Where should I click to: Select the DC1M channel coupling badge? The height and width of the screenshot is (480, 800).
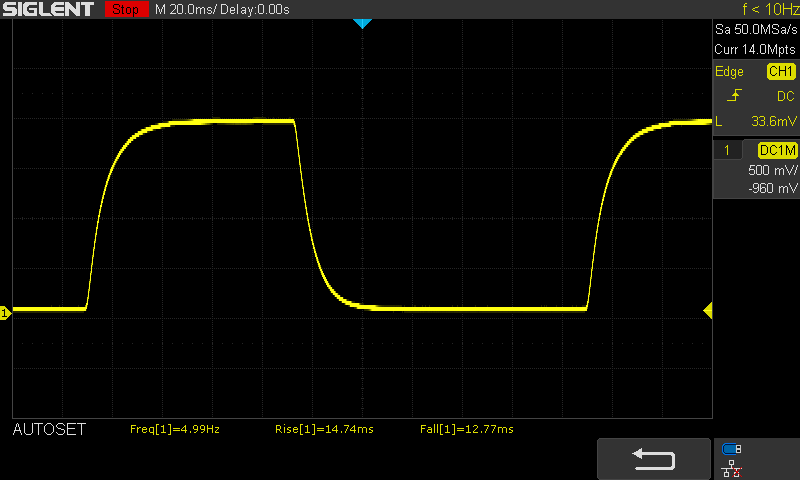[x=777, y=150]
